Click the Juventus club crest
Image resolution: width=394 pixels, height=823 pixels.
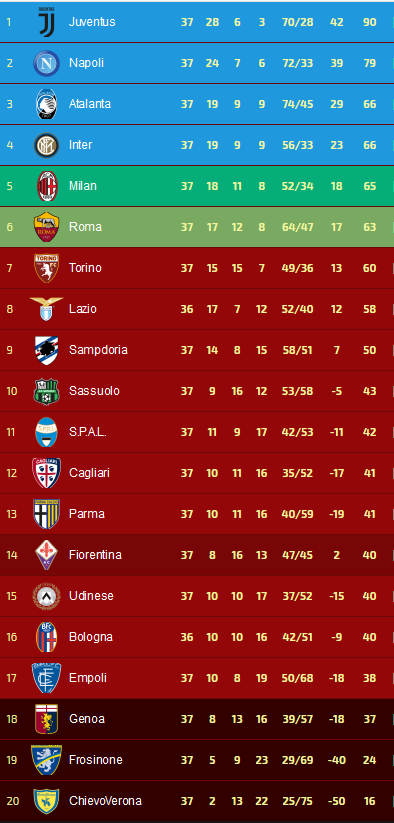tap(47, 22)
